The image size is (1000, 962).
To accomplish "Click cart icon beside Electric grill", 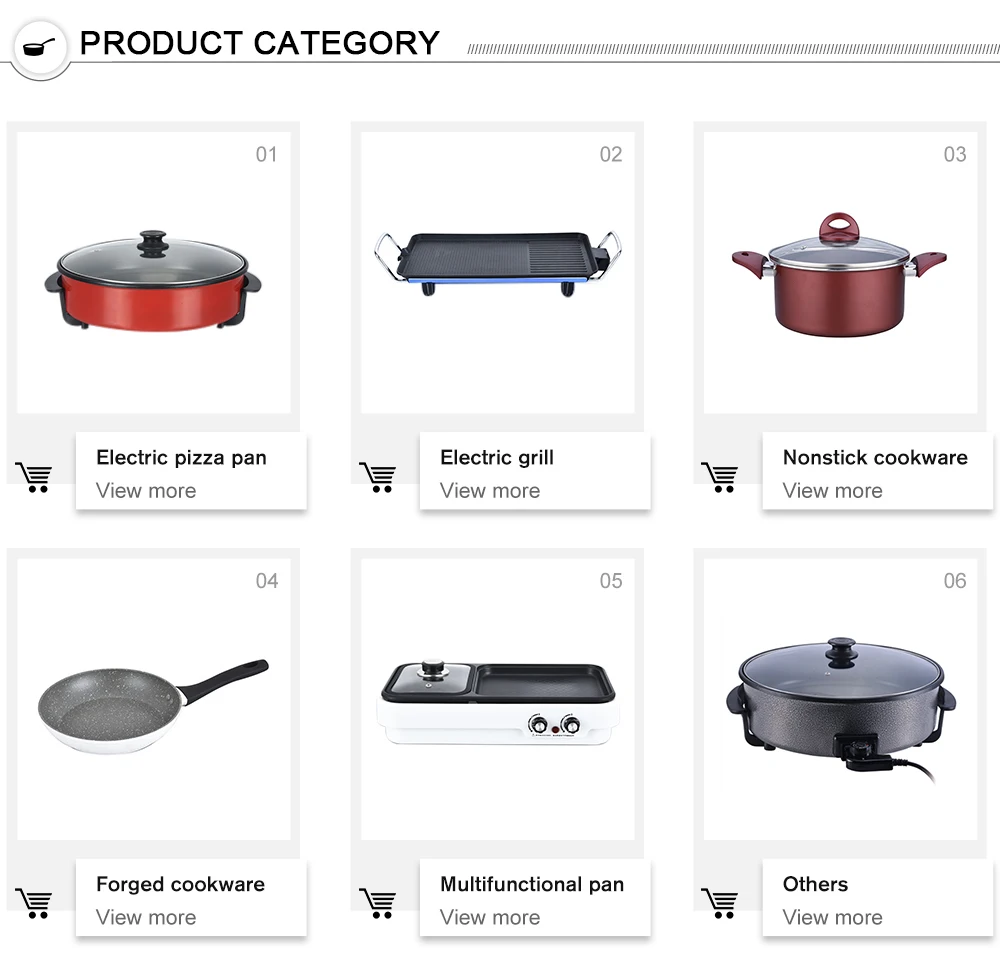I will tap(377, 477).
